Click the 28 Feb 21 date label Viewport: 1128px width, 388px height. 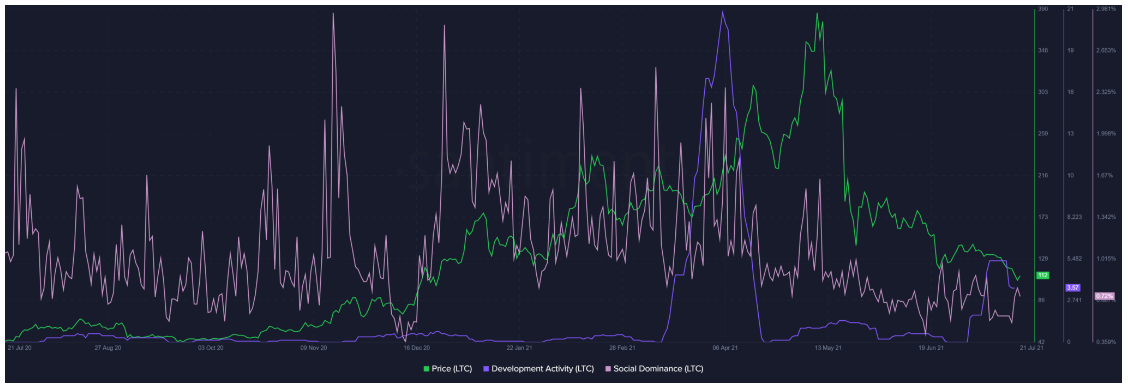(622, 347)
